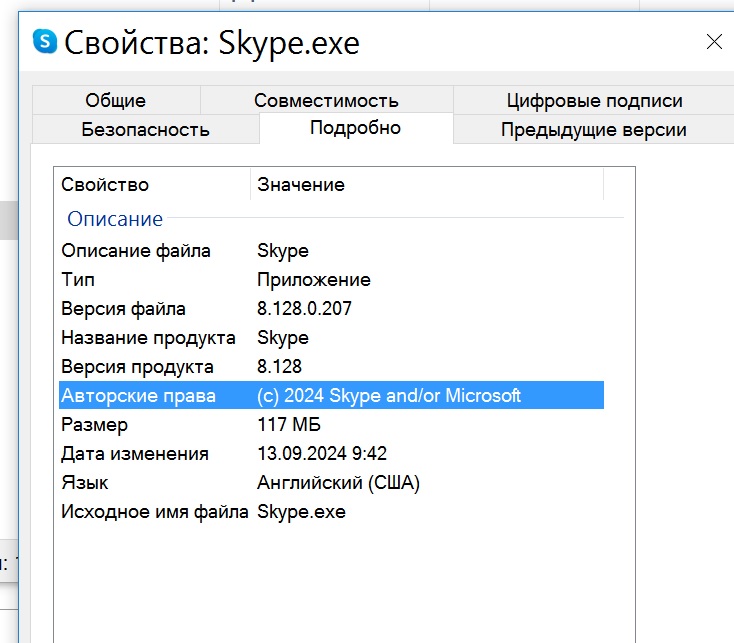Screen dimensions: 734x643
Task: Close the Skype.exe properties dialog
Action: point(714,42)
